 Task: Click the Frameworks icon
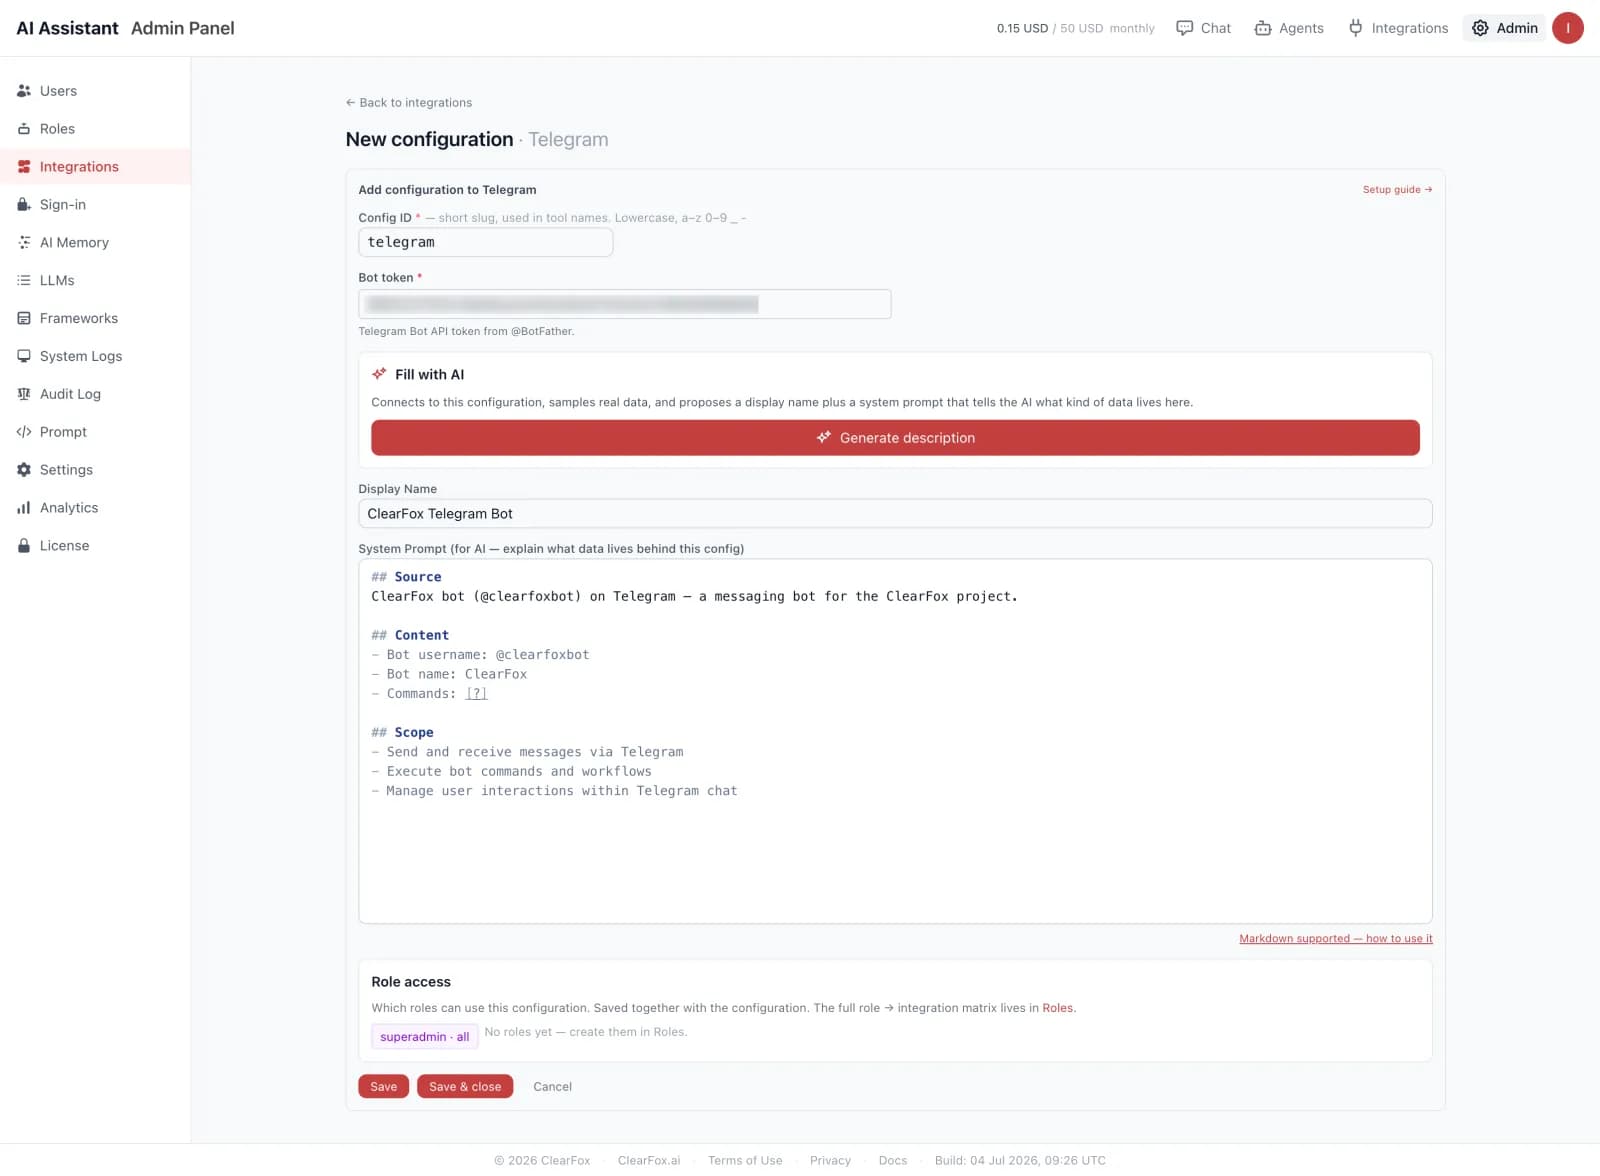[x=24, y=319]
